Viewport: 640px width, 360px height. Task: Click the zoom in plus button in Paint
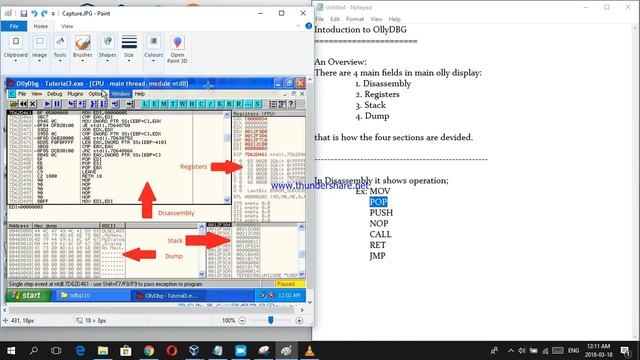(299, 321)
